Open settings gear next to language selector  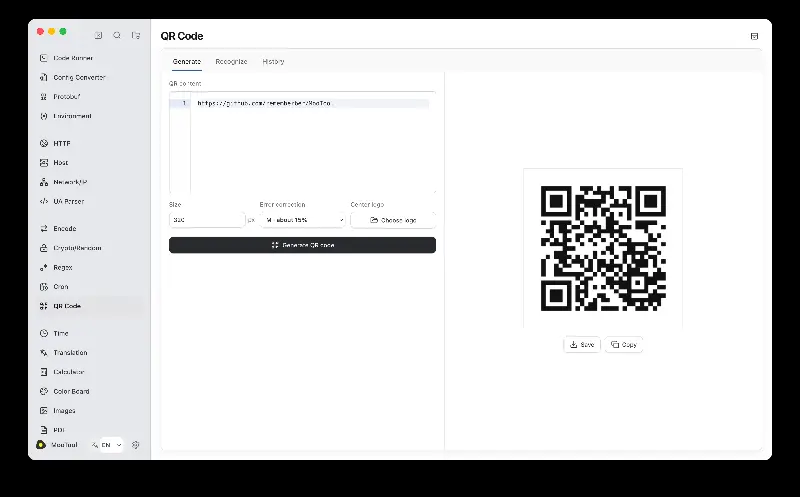tap(135, 445)
